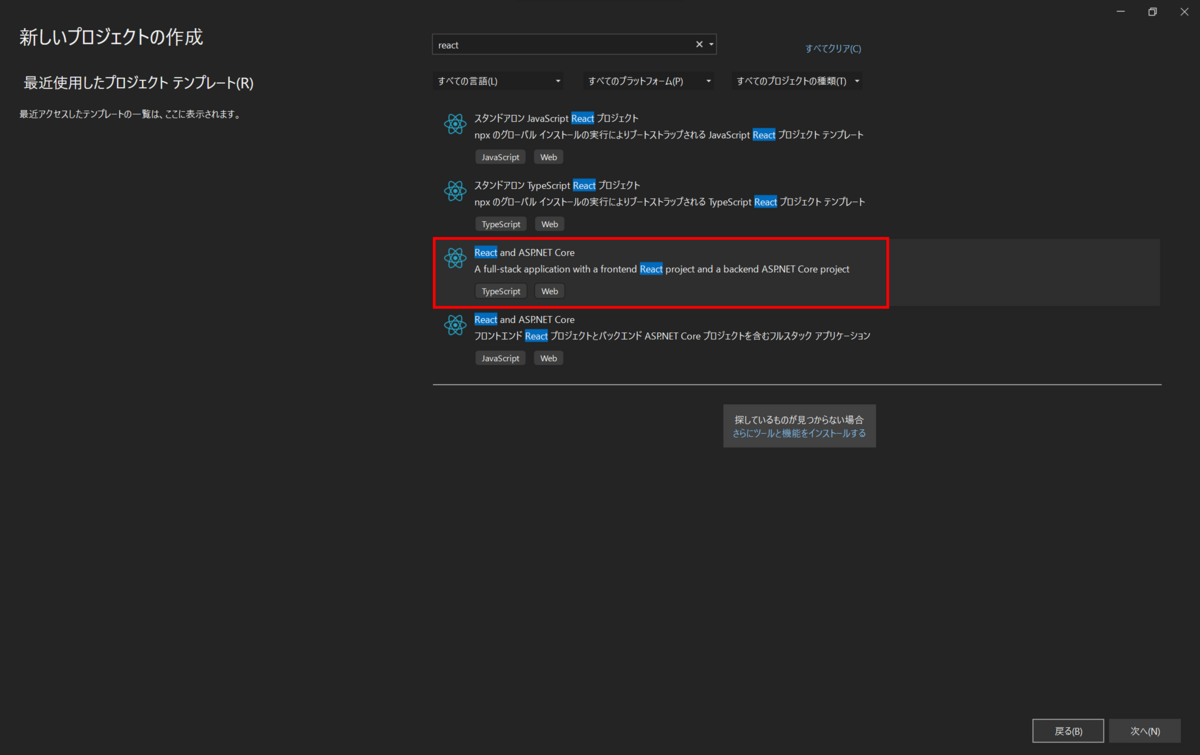The width and height of the screenshot is (1200, 755).
Task: Click Web tag under last React and ASP.NET Core template
Action: 549,358
